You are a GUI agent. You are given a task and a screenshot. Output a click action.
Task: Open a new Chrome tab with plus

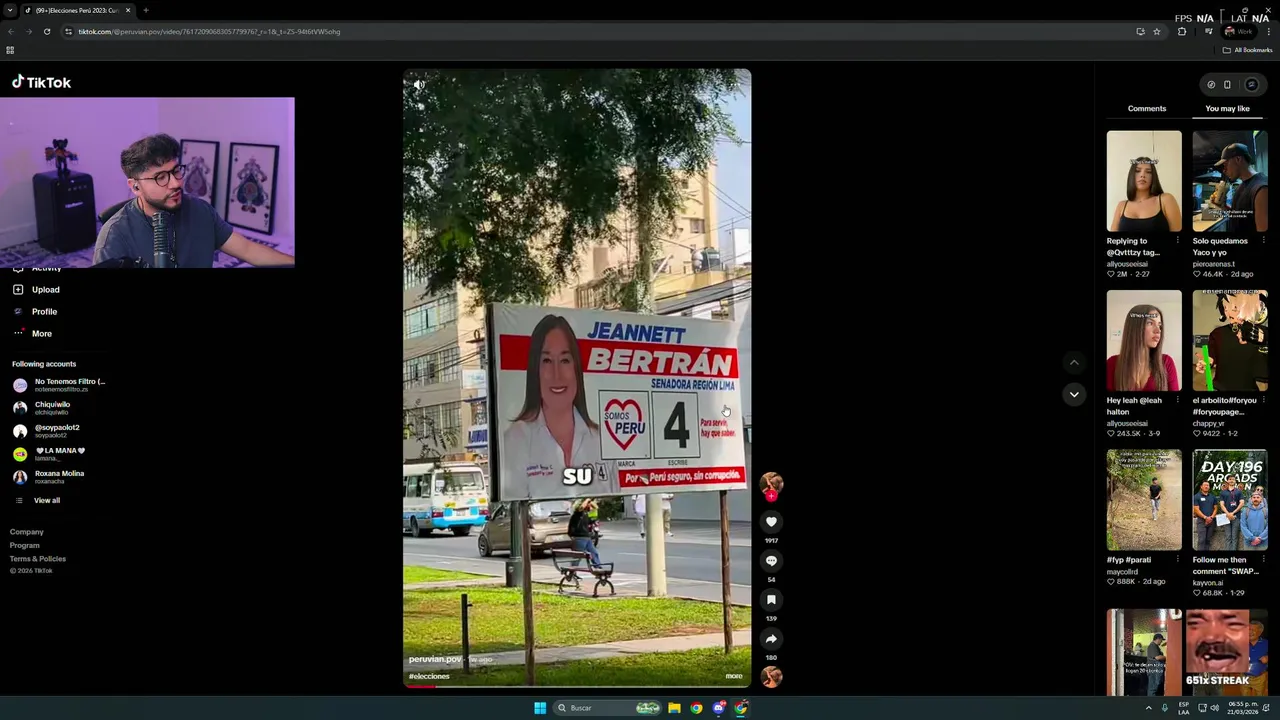146,10
